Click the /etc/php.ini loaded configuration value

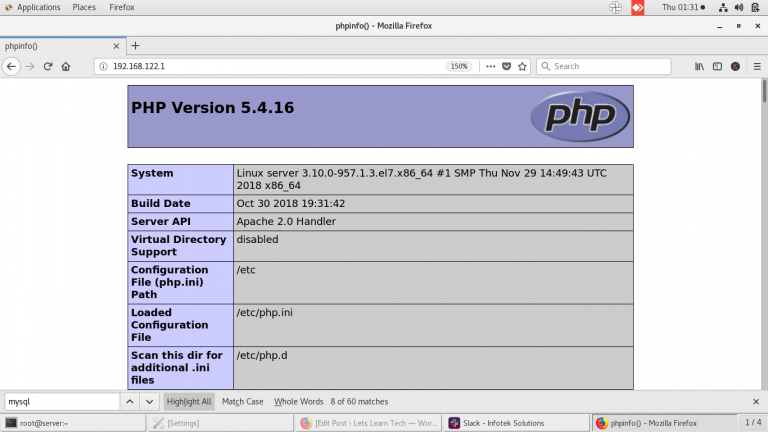[264, 312]
